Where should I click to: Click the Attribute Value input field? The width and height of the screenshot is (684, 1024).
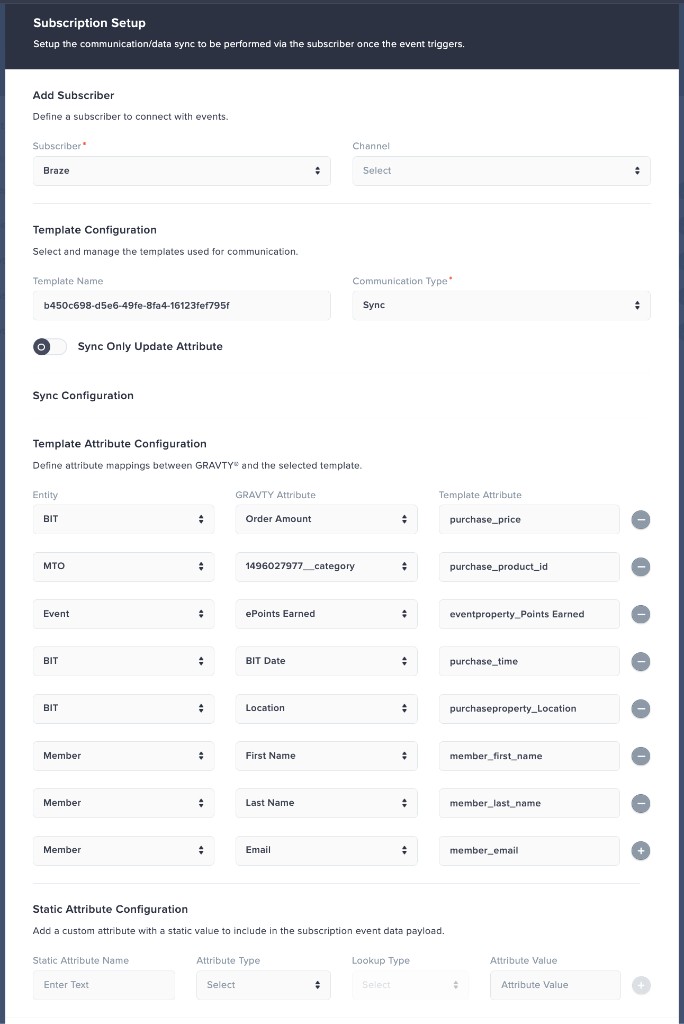pos(555,984)
